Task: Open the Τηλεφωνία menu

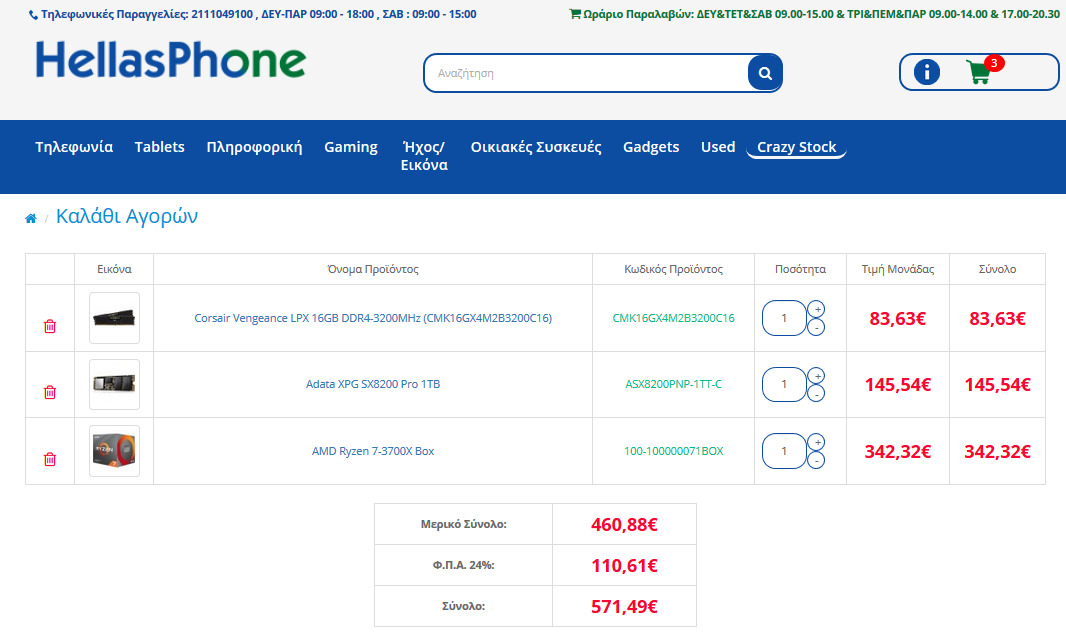Action: [74, 147]
